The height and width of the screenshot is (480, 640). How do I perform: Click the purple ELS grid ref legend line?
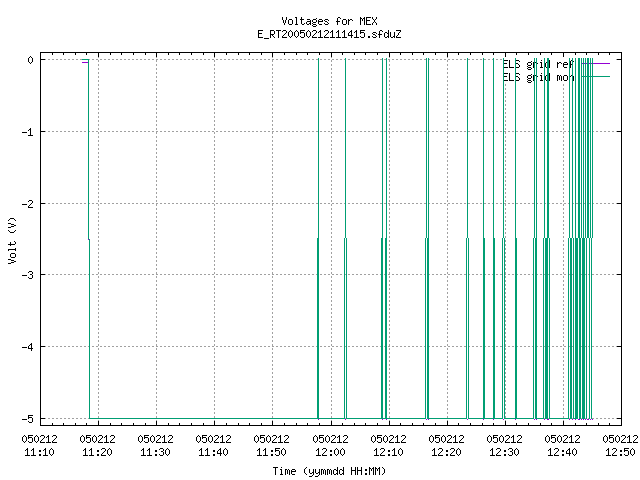(596, 64)
